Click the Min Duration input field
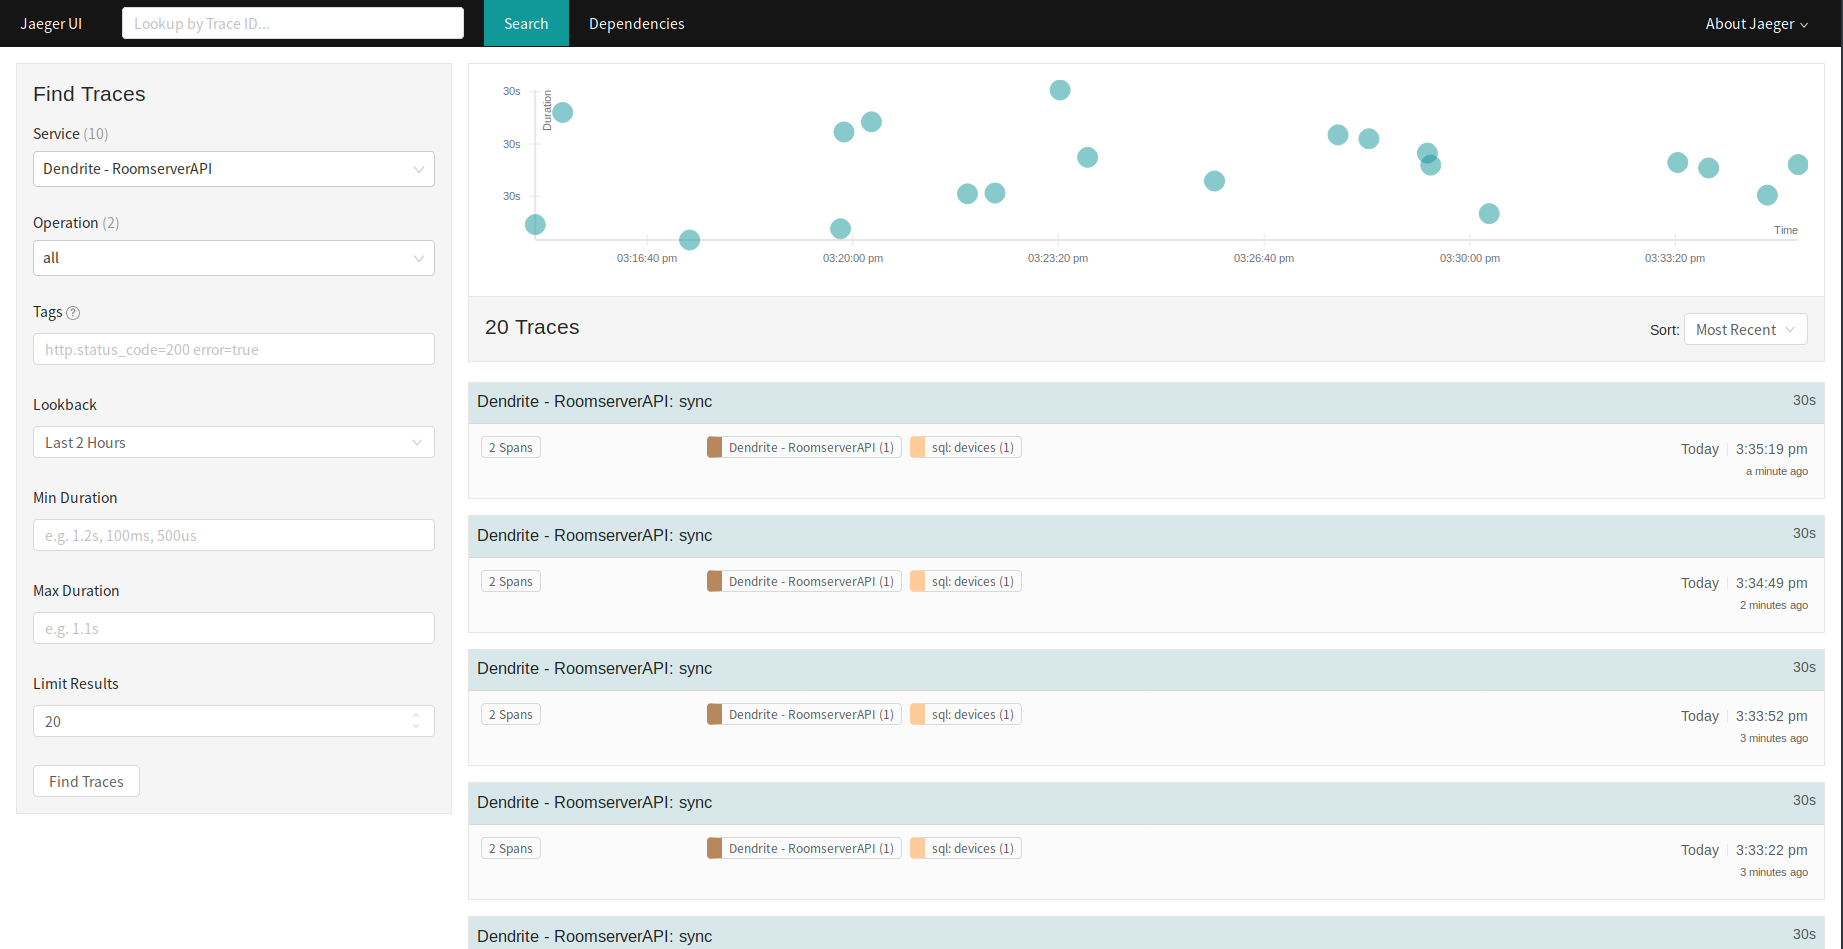The width and height of the screenshot is (1843, 949). pos(233,536)
